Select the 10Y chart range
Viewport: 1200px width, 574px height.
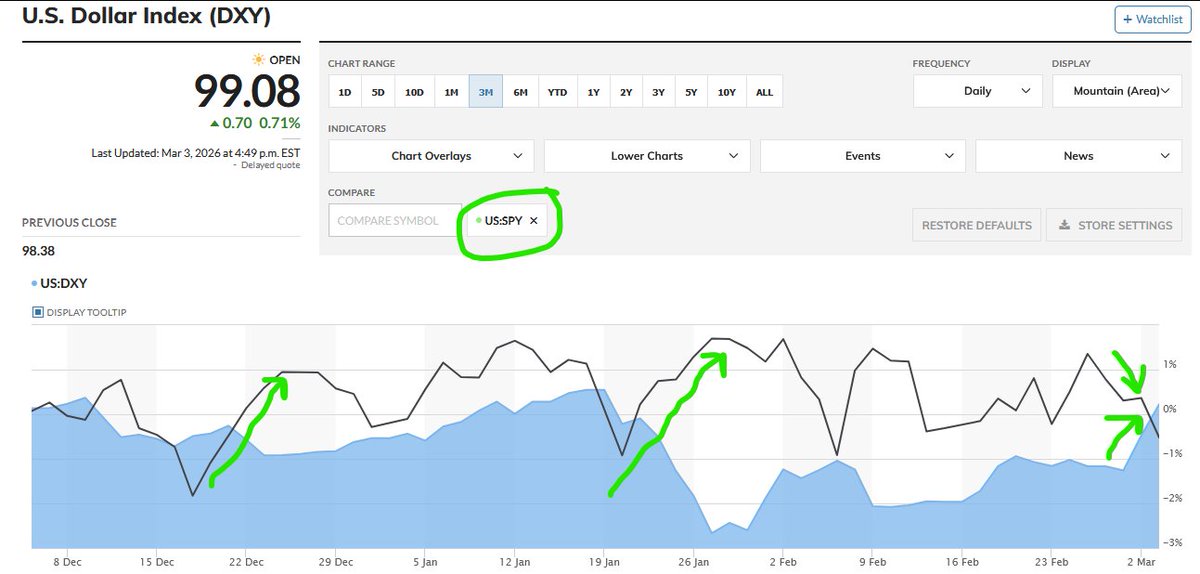point(727,92)
